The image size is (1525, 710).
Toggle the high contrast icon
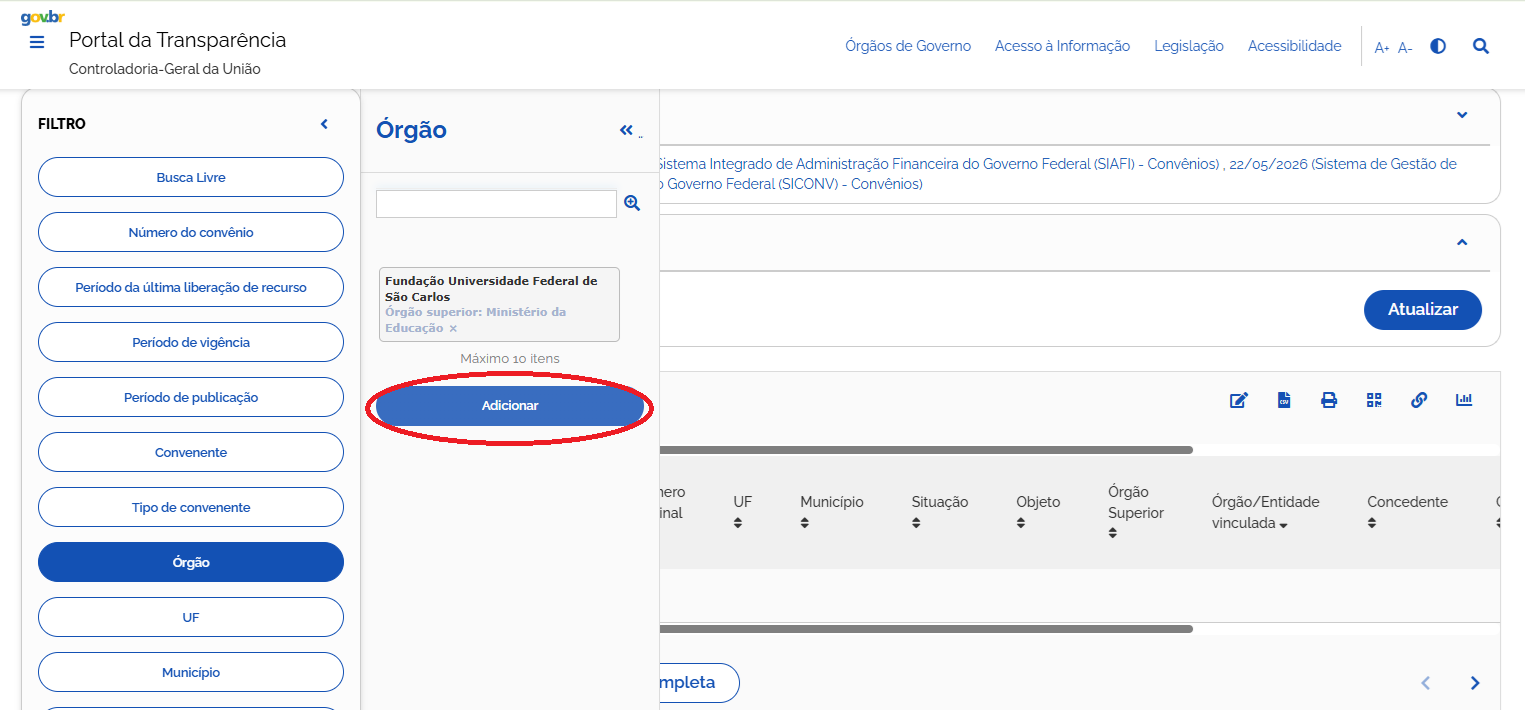1438,46
